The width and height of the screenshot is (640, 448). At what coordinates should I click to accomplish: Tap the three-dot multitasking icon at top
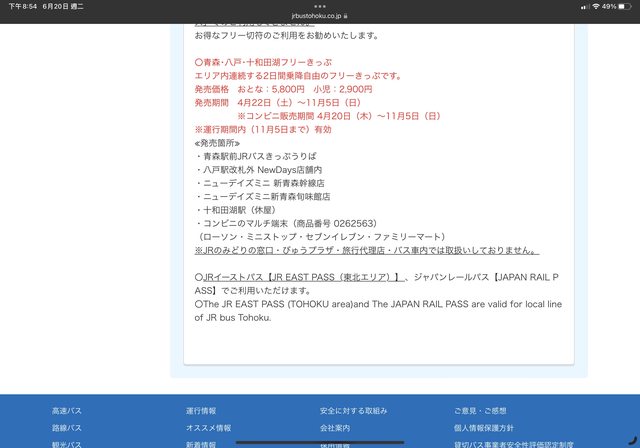click(320, 5)
